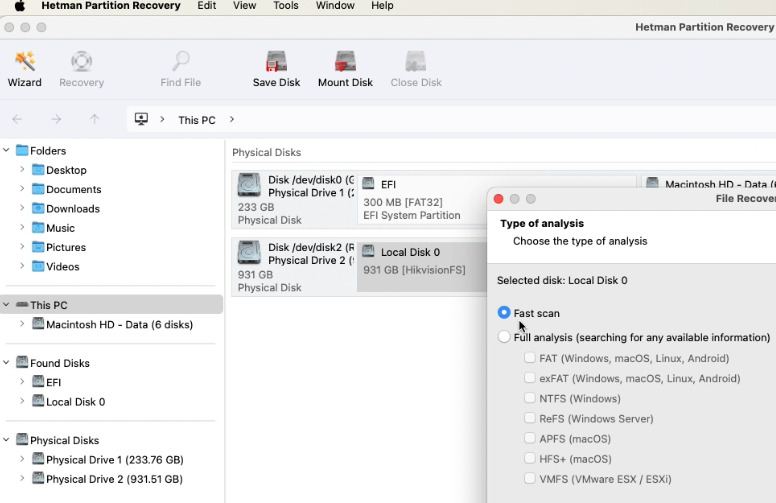Close the File Recovery dialog window

[498, 199]
